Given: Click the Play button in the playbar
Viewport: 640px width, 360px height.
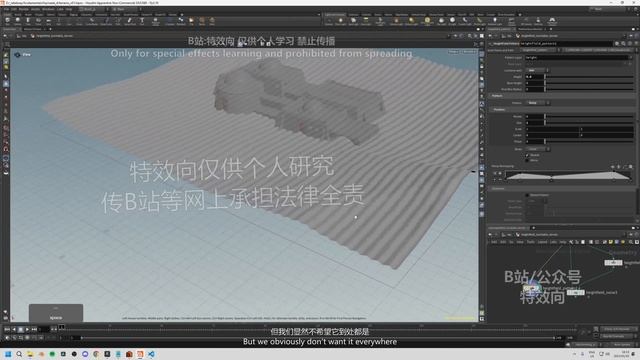Looking at the screenshot, I should click(27, 329).
